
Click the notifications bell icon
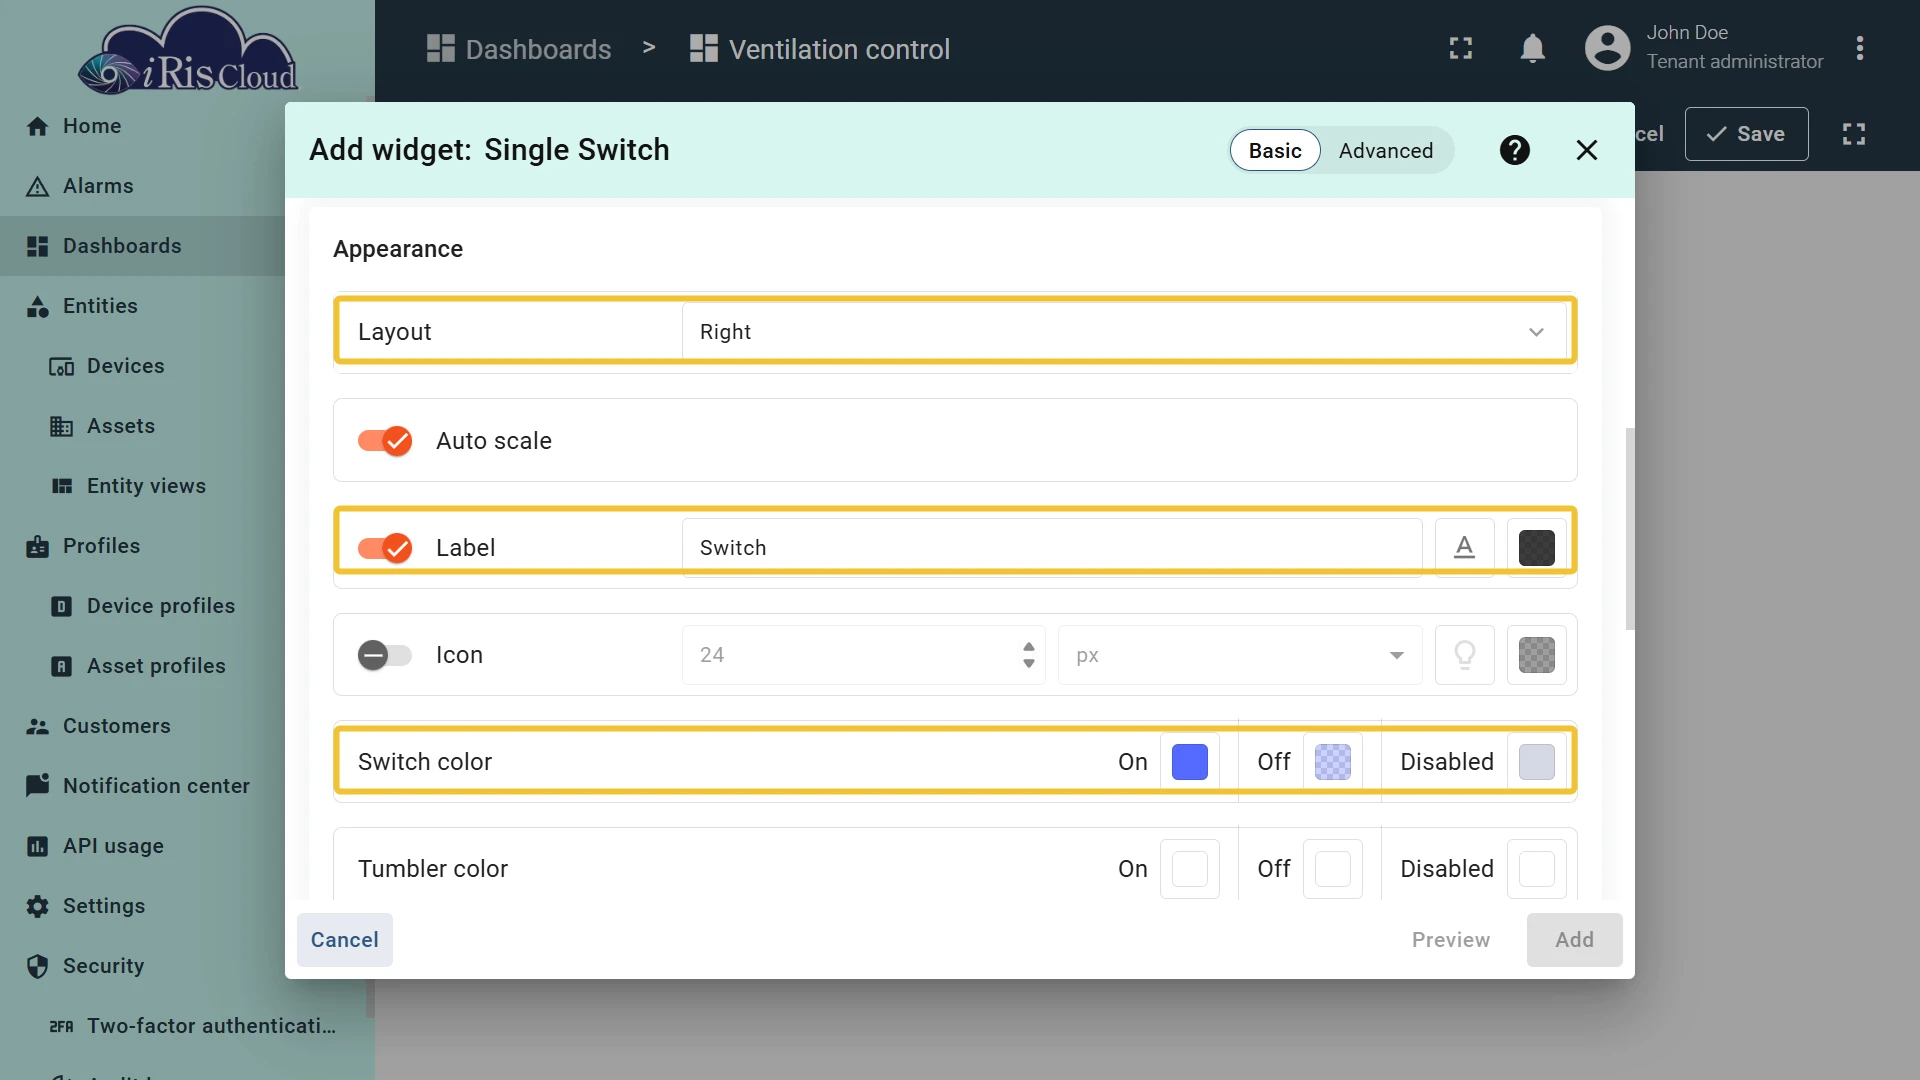[1532, 48]
